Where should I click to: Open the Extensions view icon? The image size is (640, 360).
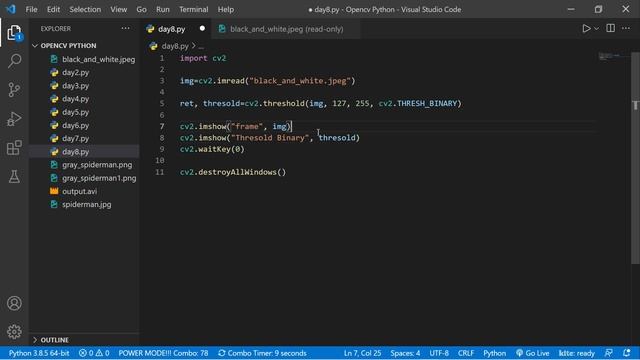click(x=14, y=148)
